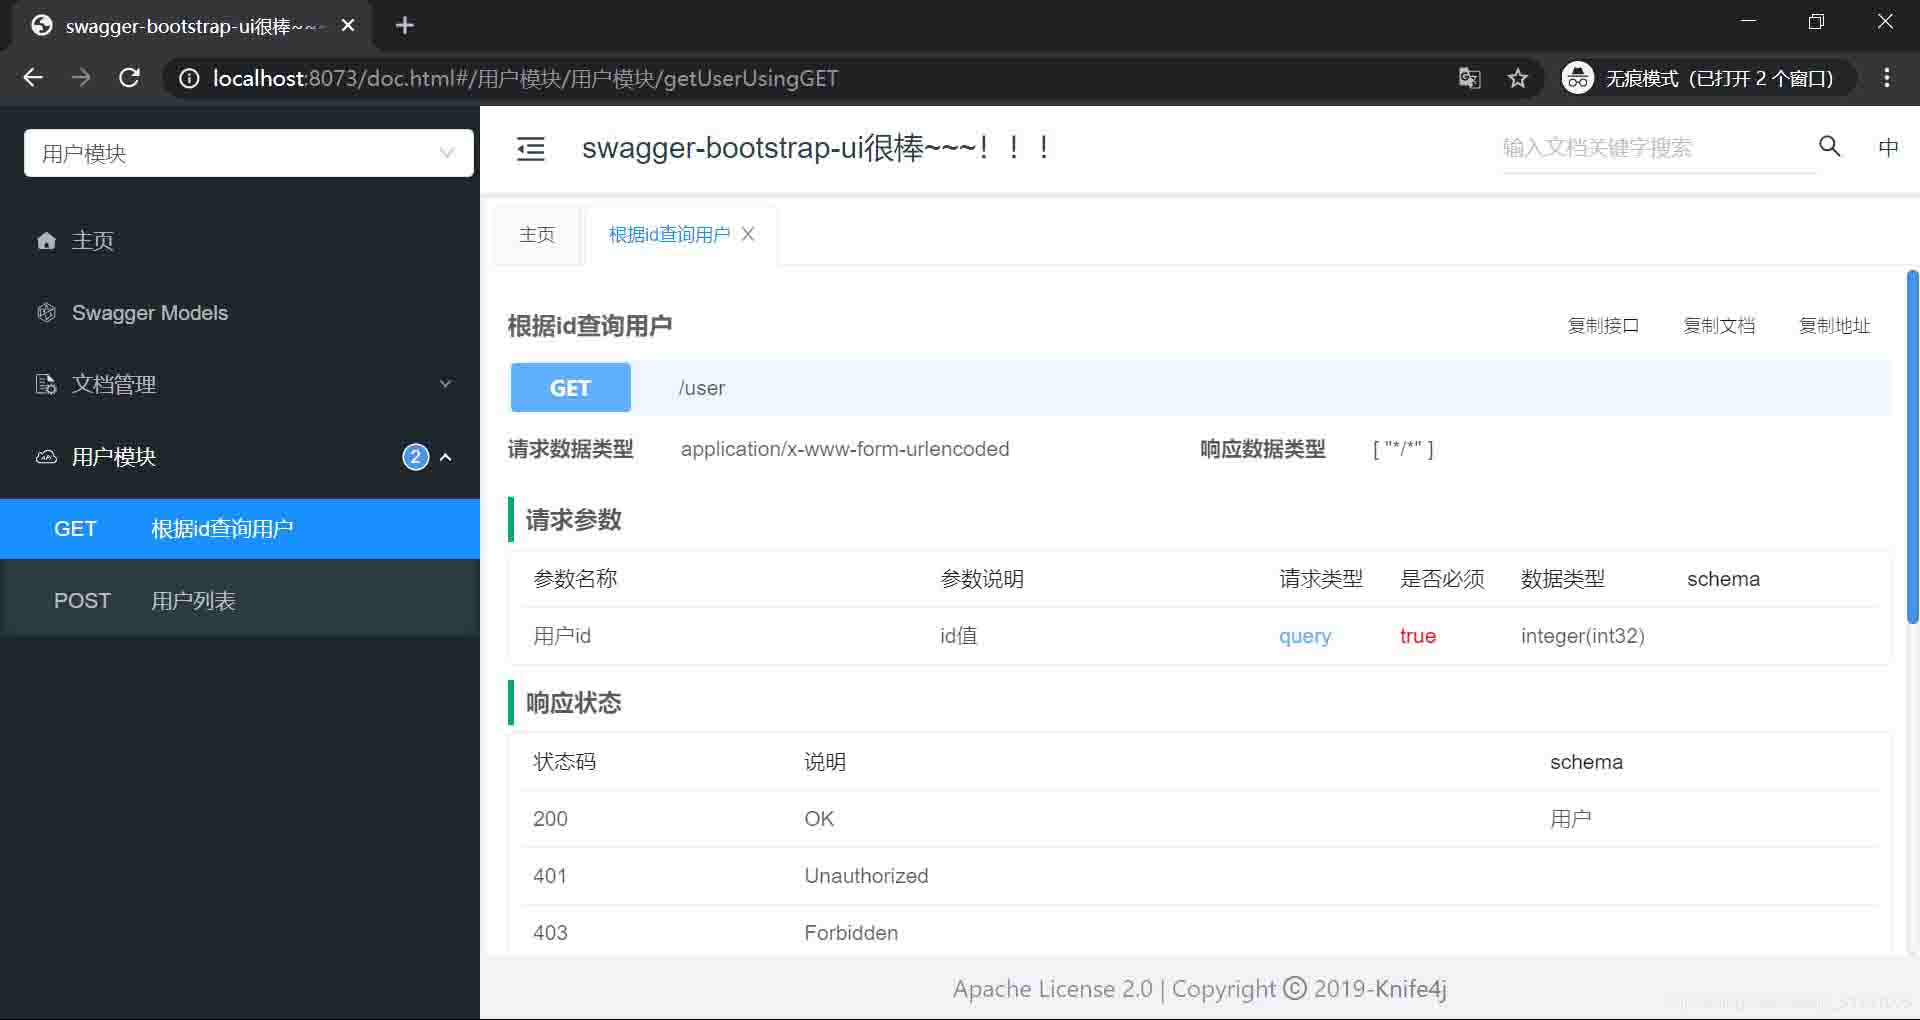Click the incognito mode profile badge

coord(1706,78)
